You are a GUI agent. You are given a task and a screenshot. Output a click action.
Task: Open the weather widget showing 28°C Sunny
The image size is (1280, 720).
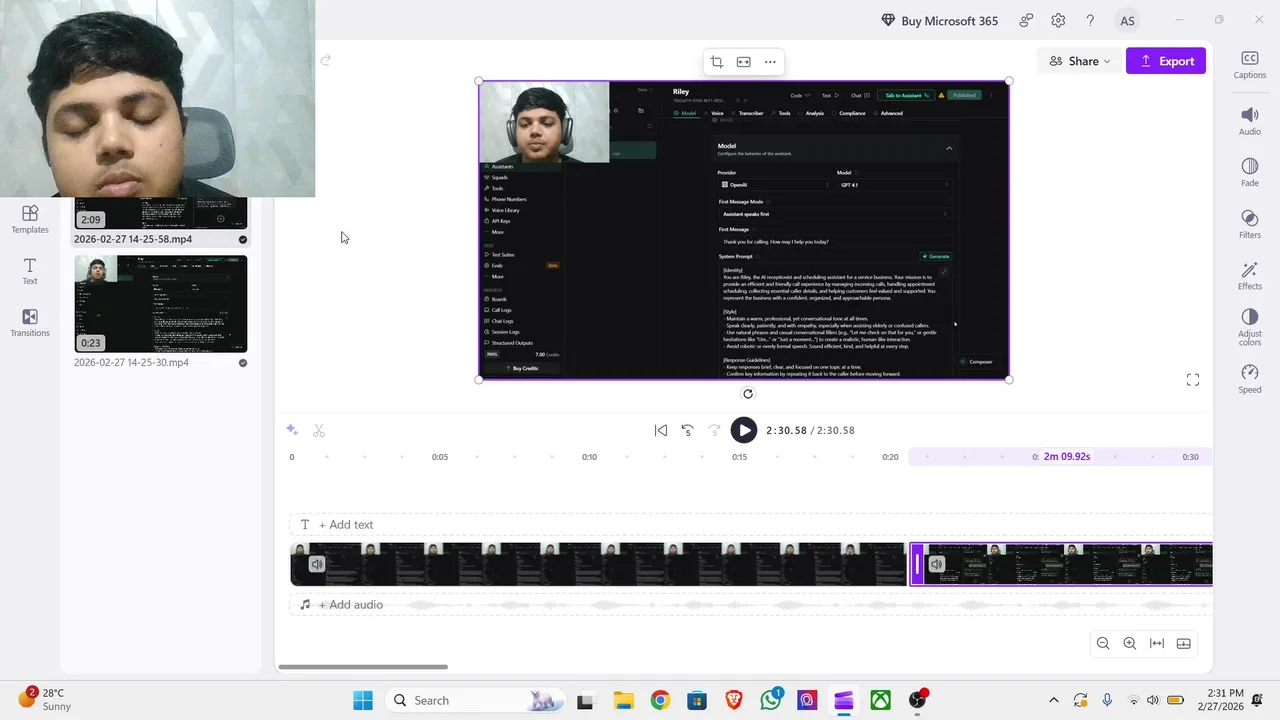(x=45, y=699)
